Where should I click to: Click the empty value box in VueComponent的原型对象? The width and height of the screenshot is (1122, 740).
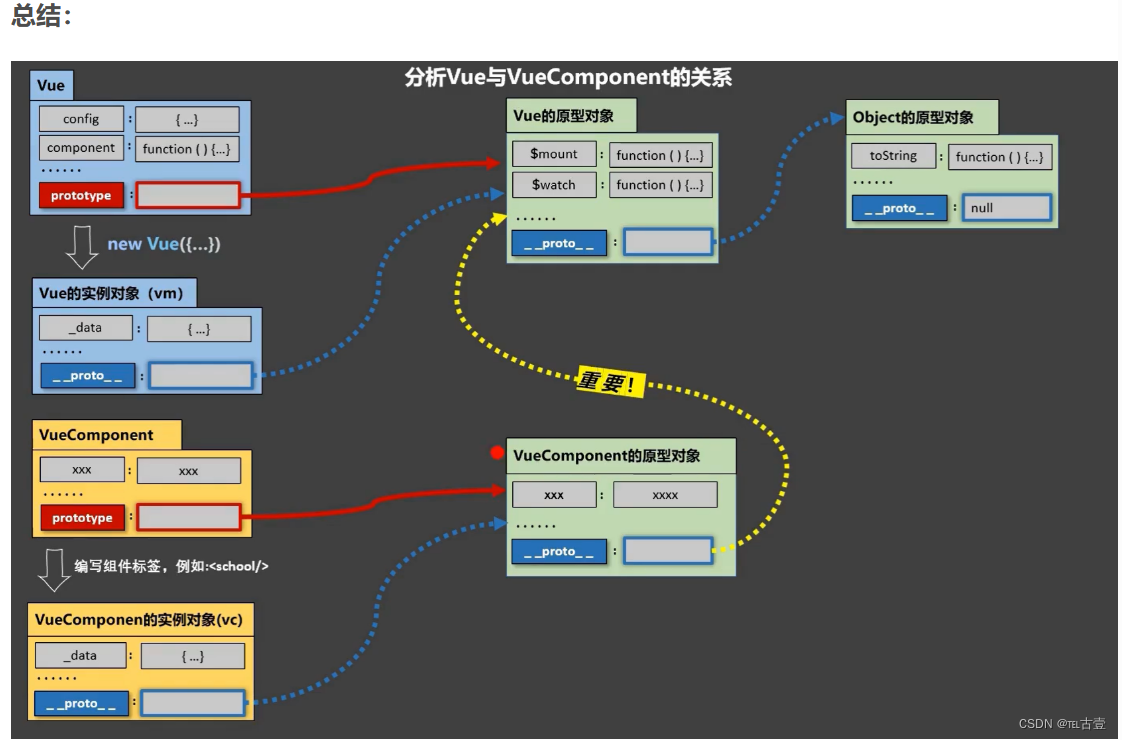coord(668,551)
